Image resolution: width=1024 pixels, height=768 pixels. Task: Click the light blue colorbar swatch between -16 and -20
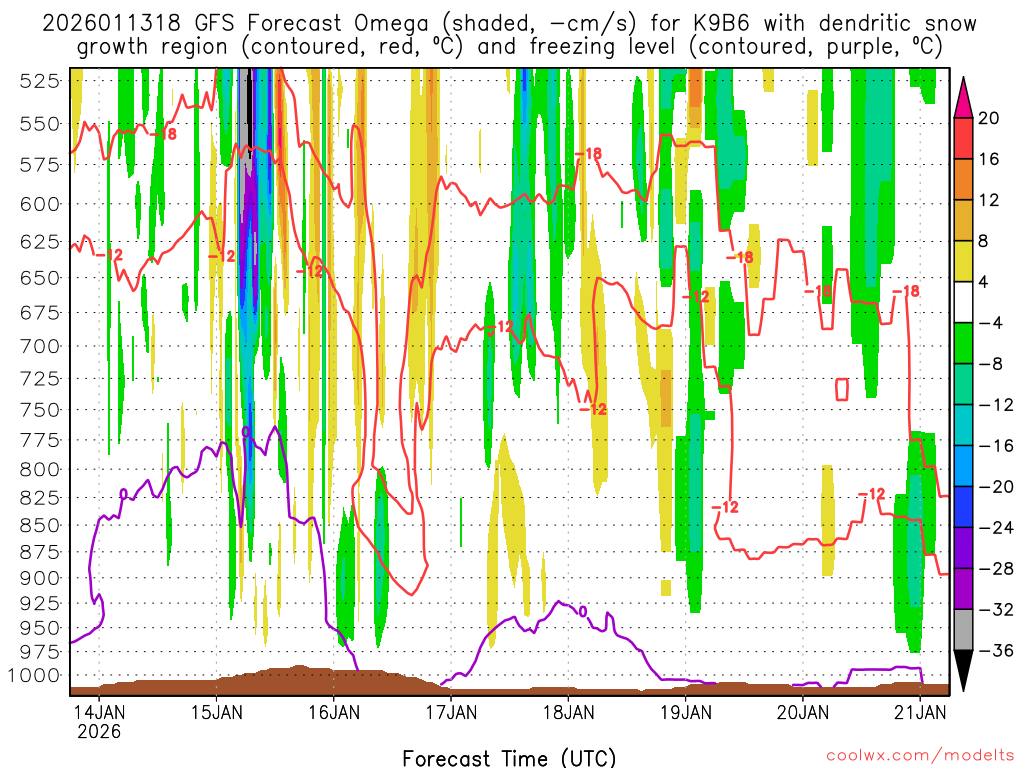tap(963, 466)
